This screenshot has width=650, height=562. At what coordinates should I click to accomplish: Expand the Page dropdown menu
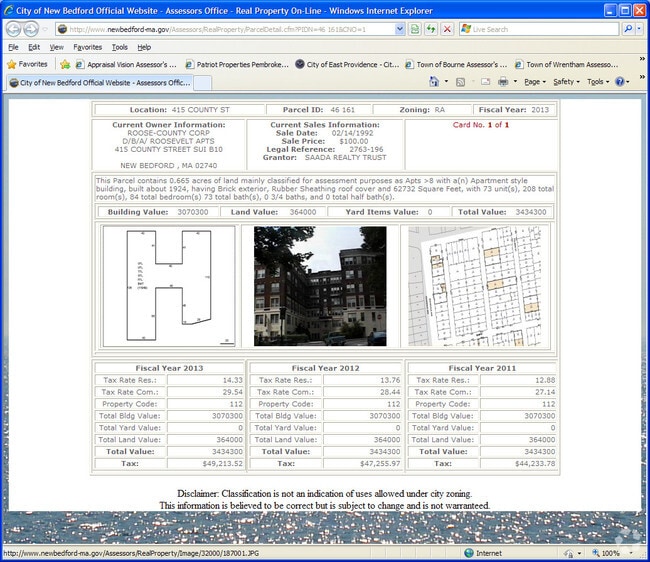click(535, 82)
